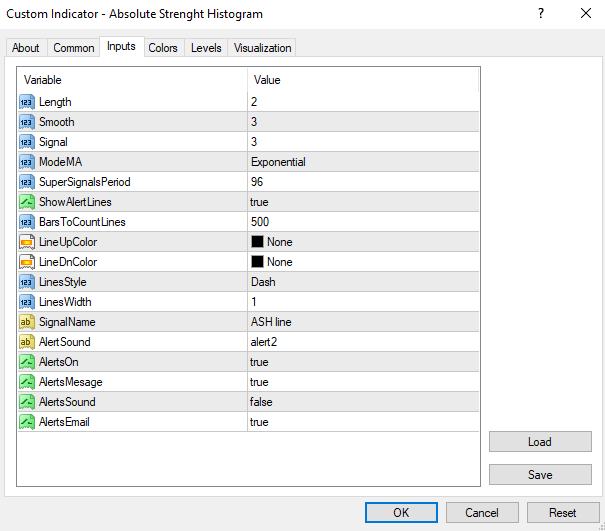
Task: Switch to the Colors tab
Action: coord(163,48)
